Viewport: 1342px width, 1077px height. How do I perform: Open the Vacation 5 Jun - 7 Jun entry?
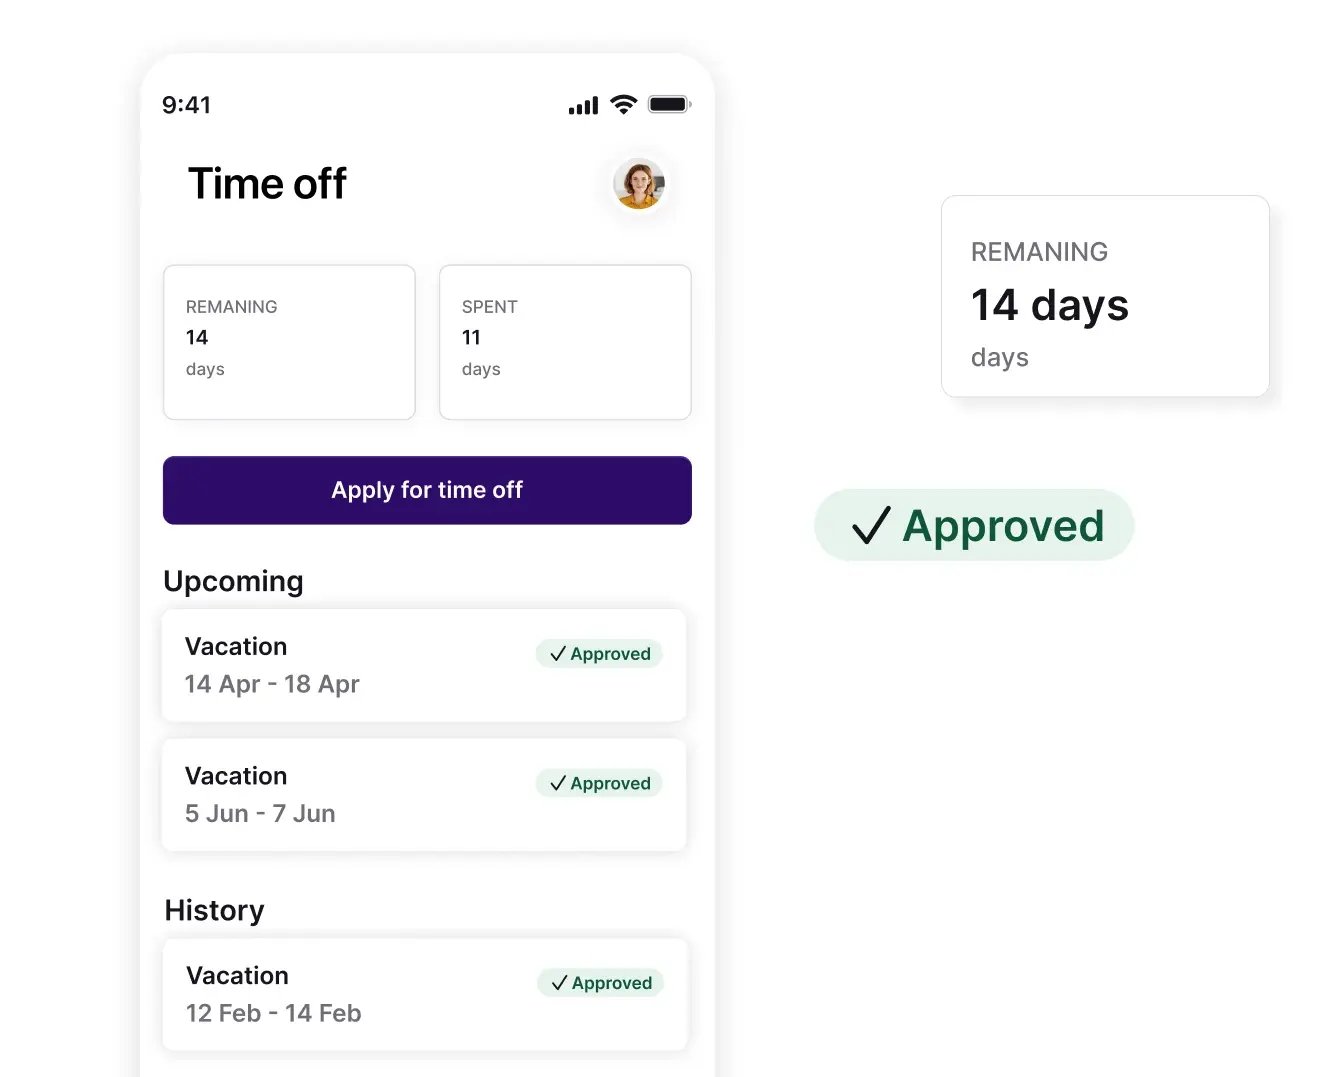tap(424, 794)
